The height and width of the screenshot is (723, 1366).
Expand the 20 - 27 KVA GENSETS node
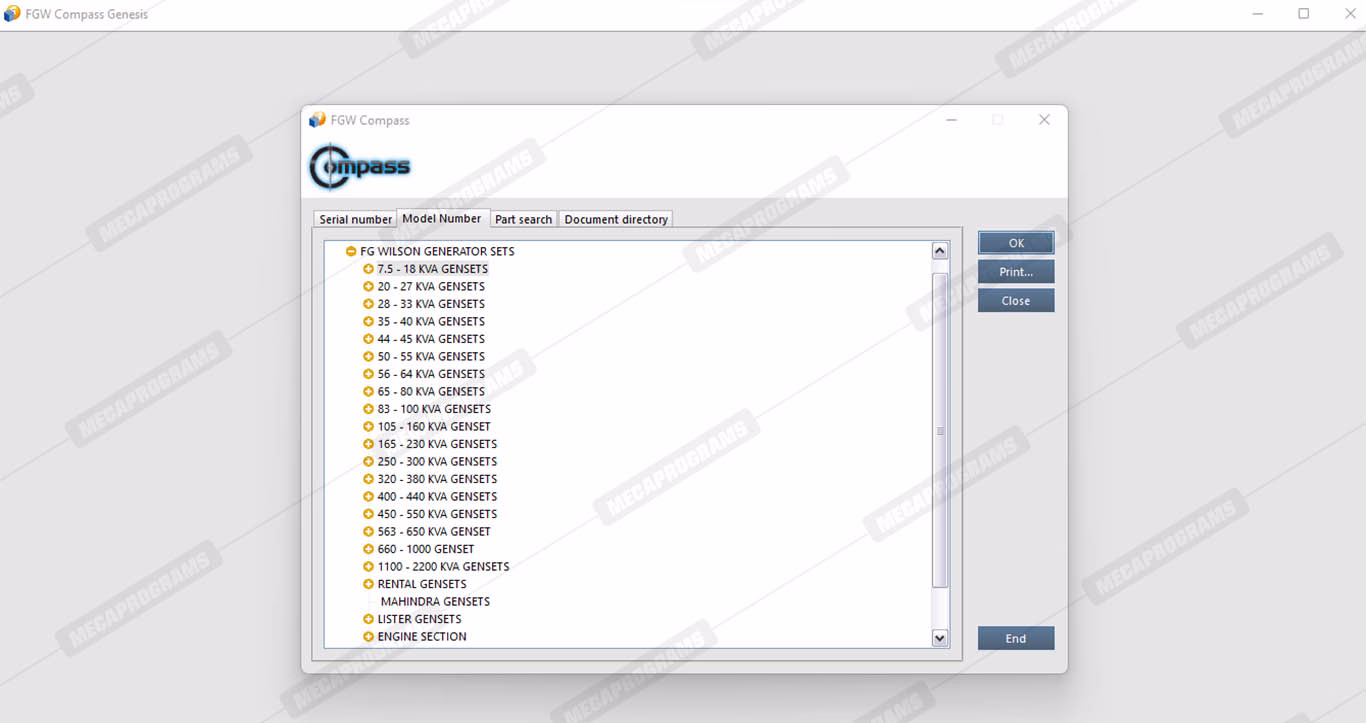(x=368, y=287)
